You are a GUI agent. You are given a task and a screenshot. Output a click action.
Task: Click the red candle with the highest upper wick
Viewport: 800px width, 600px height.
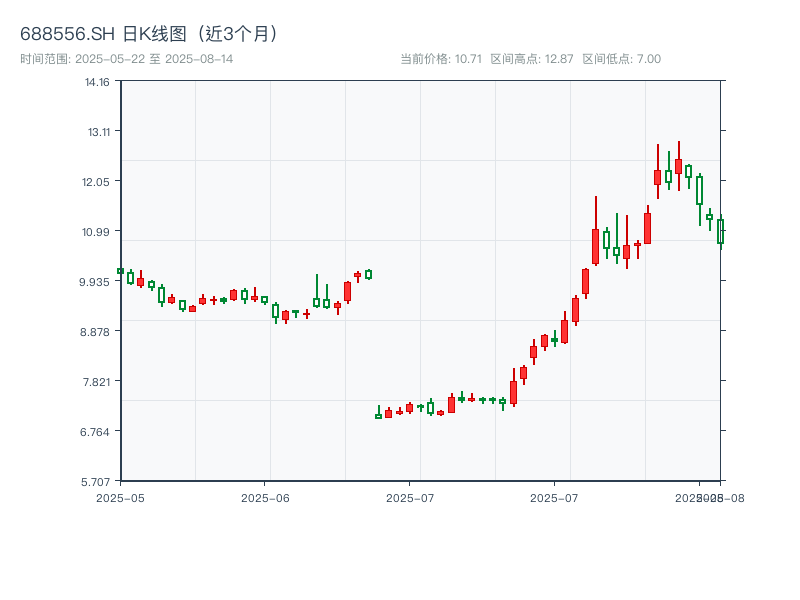tap(679, 166)
